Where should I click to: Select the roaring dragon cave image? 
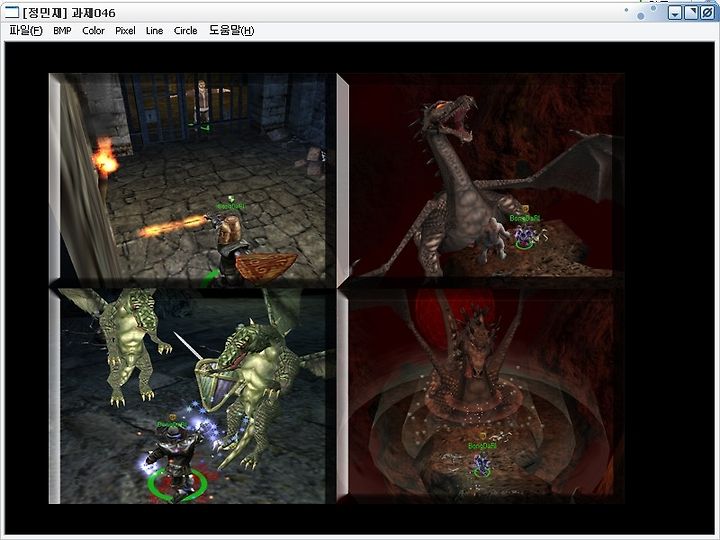pos(480,180)
